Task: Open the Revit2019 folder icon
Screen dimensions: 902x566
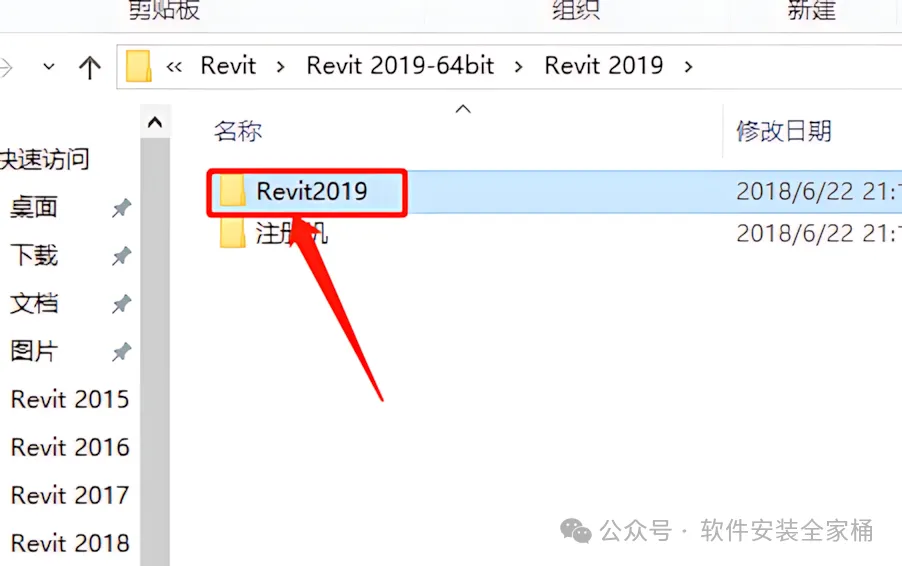Action: [x=232, y=191]
